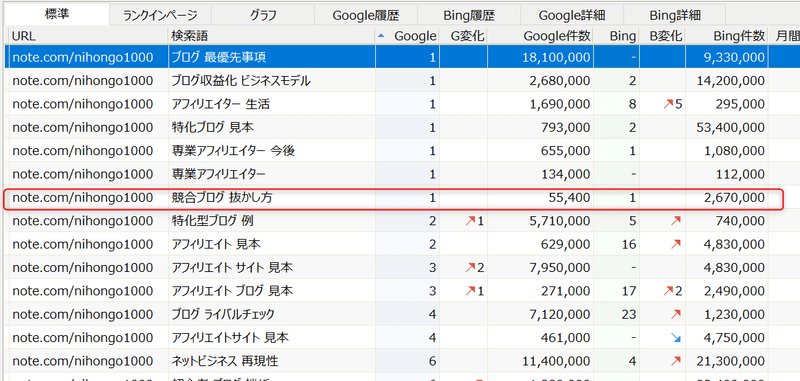Click Google件数 value 655,000

point(566,151)
